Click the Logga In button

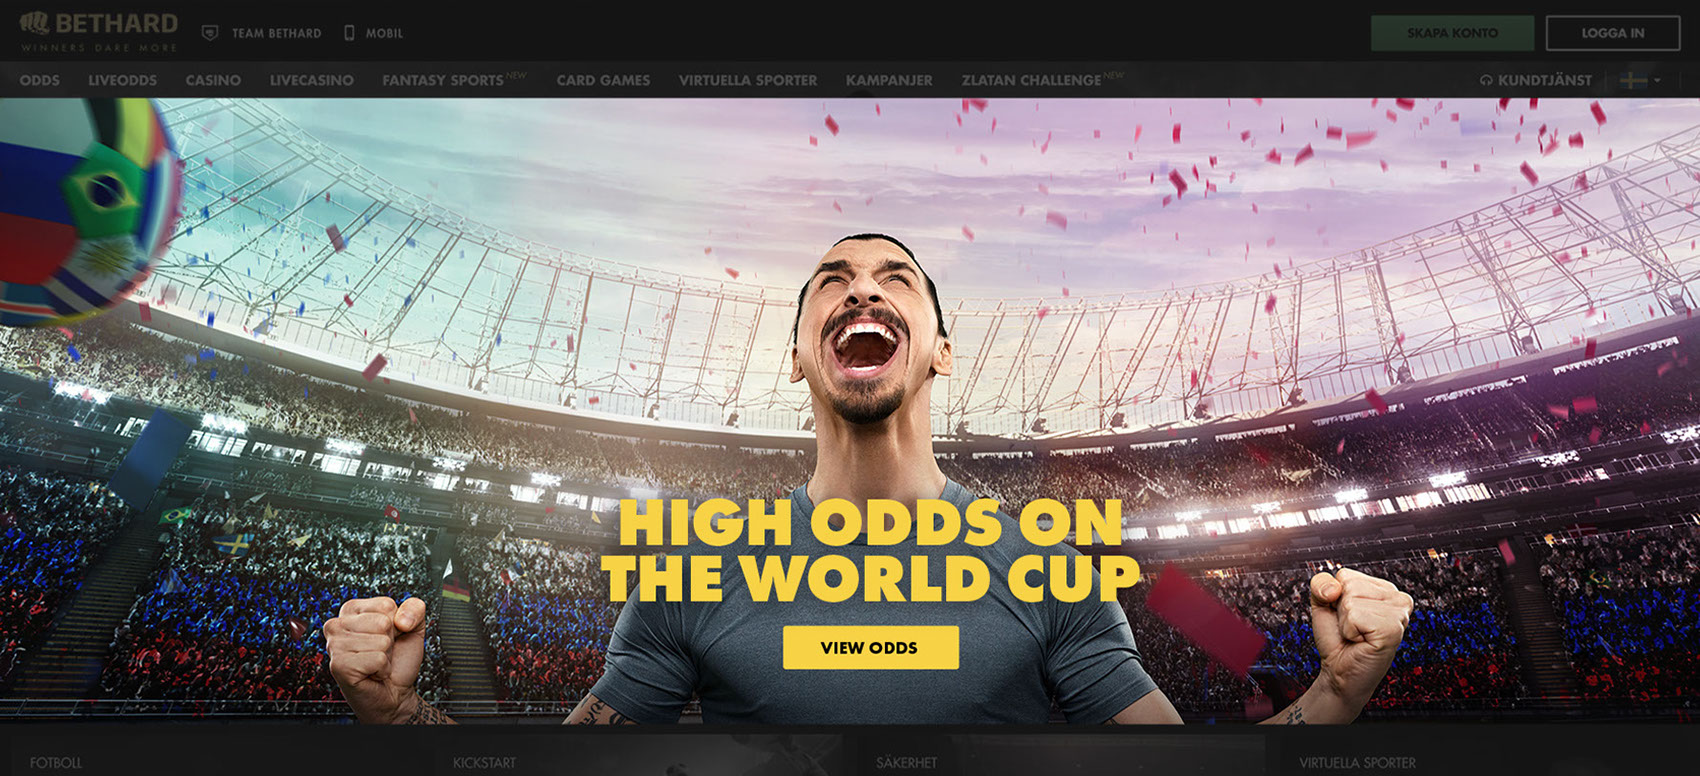coord(1613,33)
